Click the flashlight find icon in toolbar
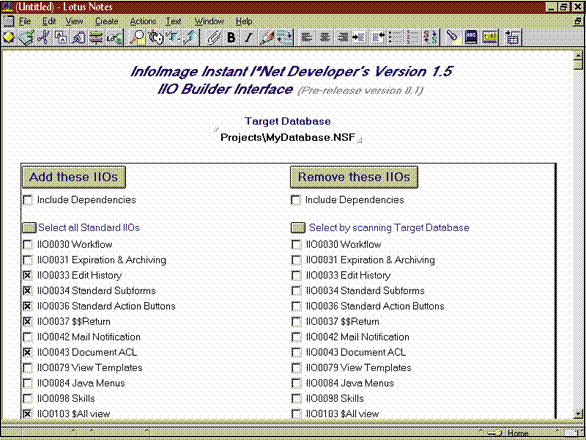The image size is (586, 440). coord(453,37)
